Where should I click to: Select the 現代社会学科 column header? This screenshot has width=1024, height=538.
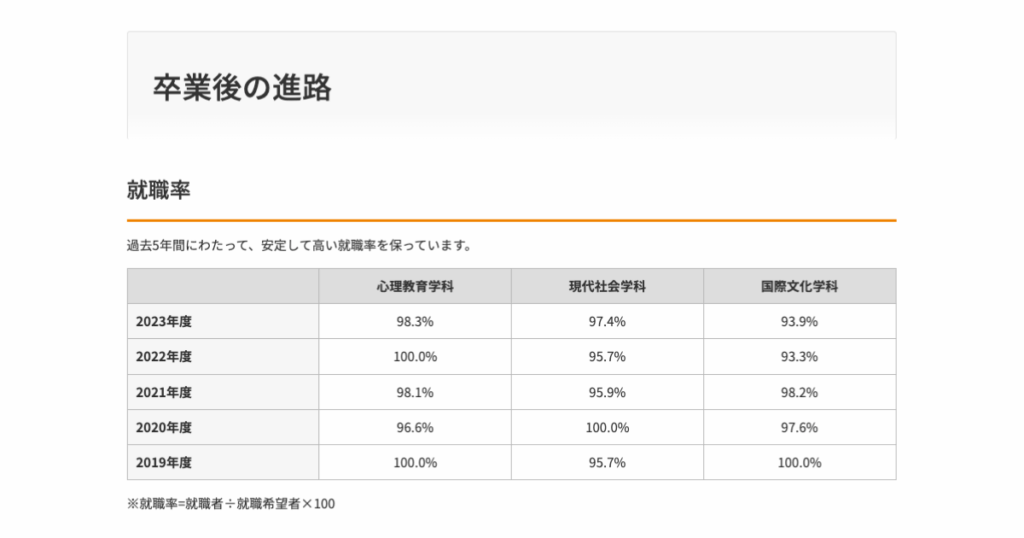click(607, 286)
